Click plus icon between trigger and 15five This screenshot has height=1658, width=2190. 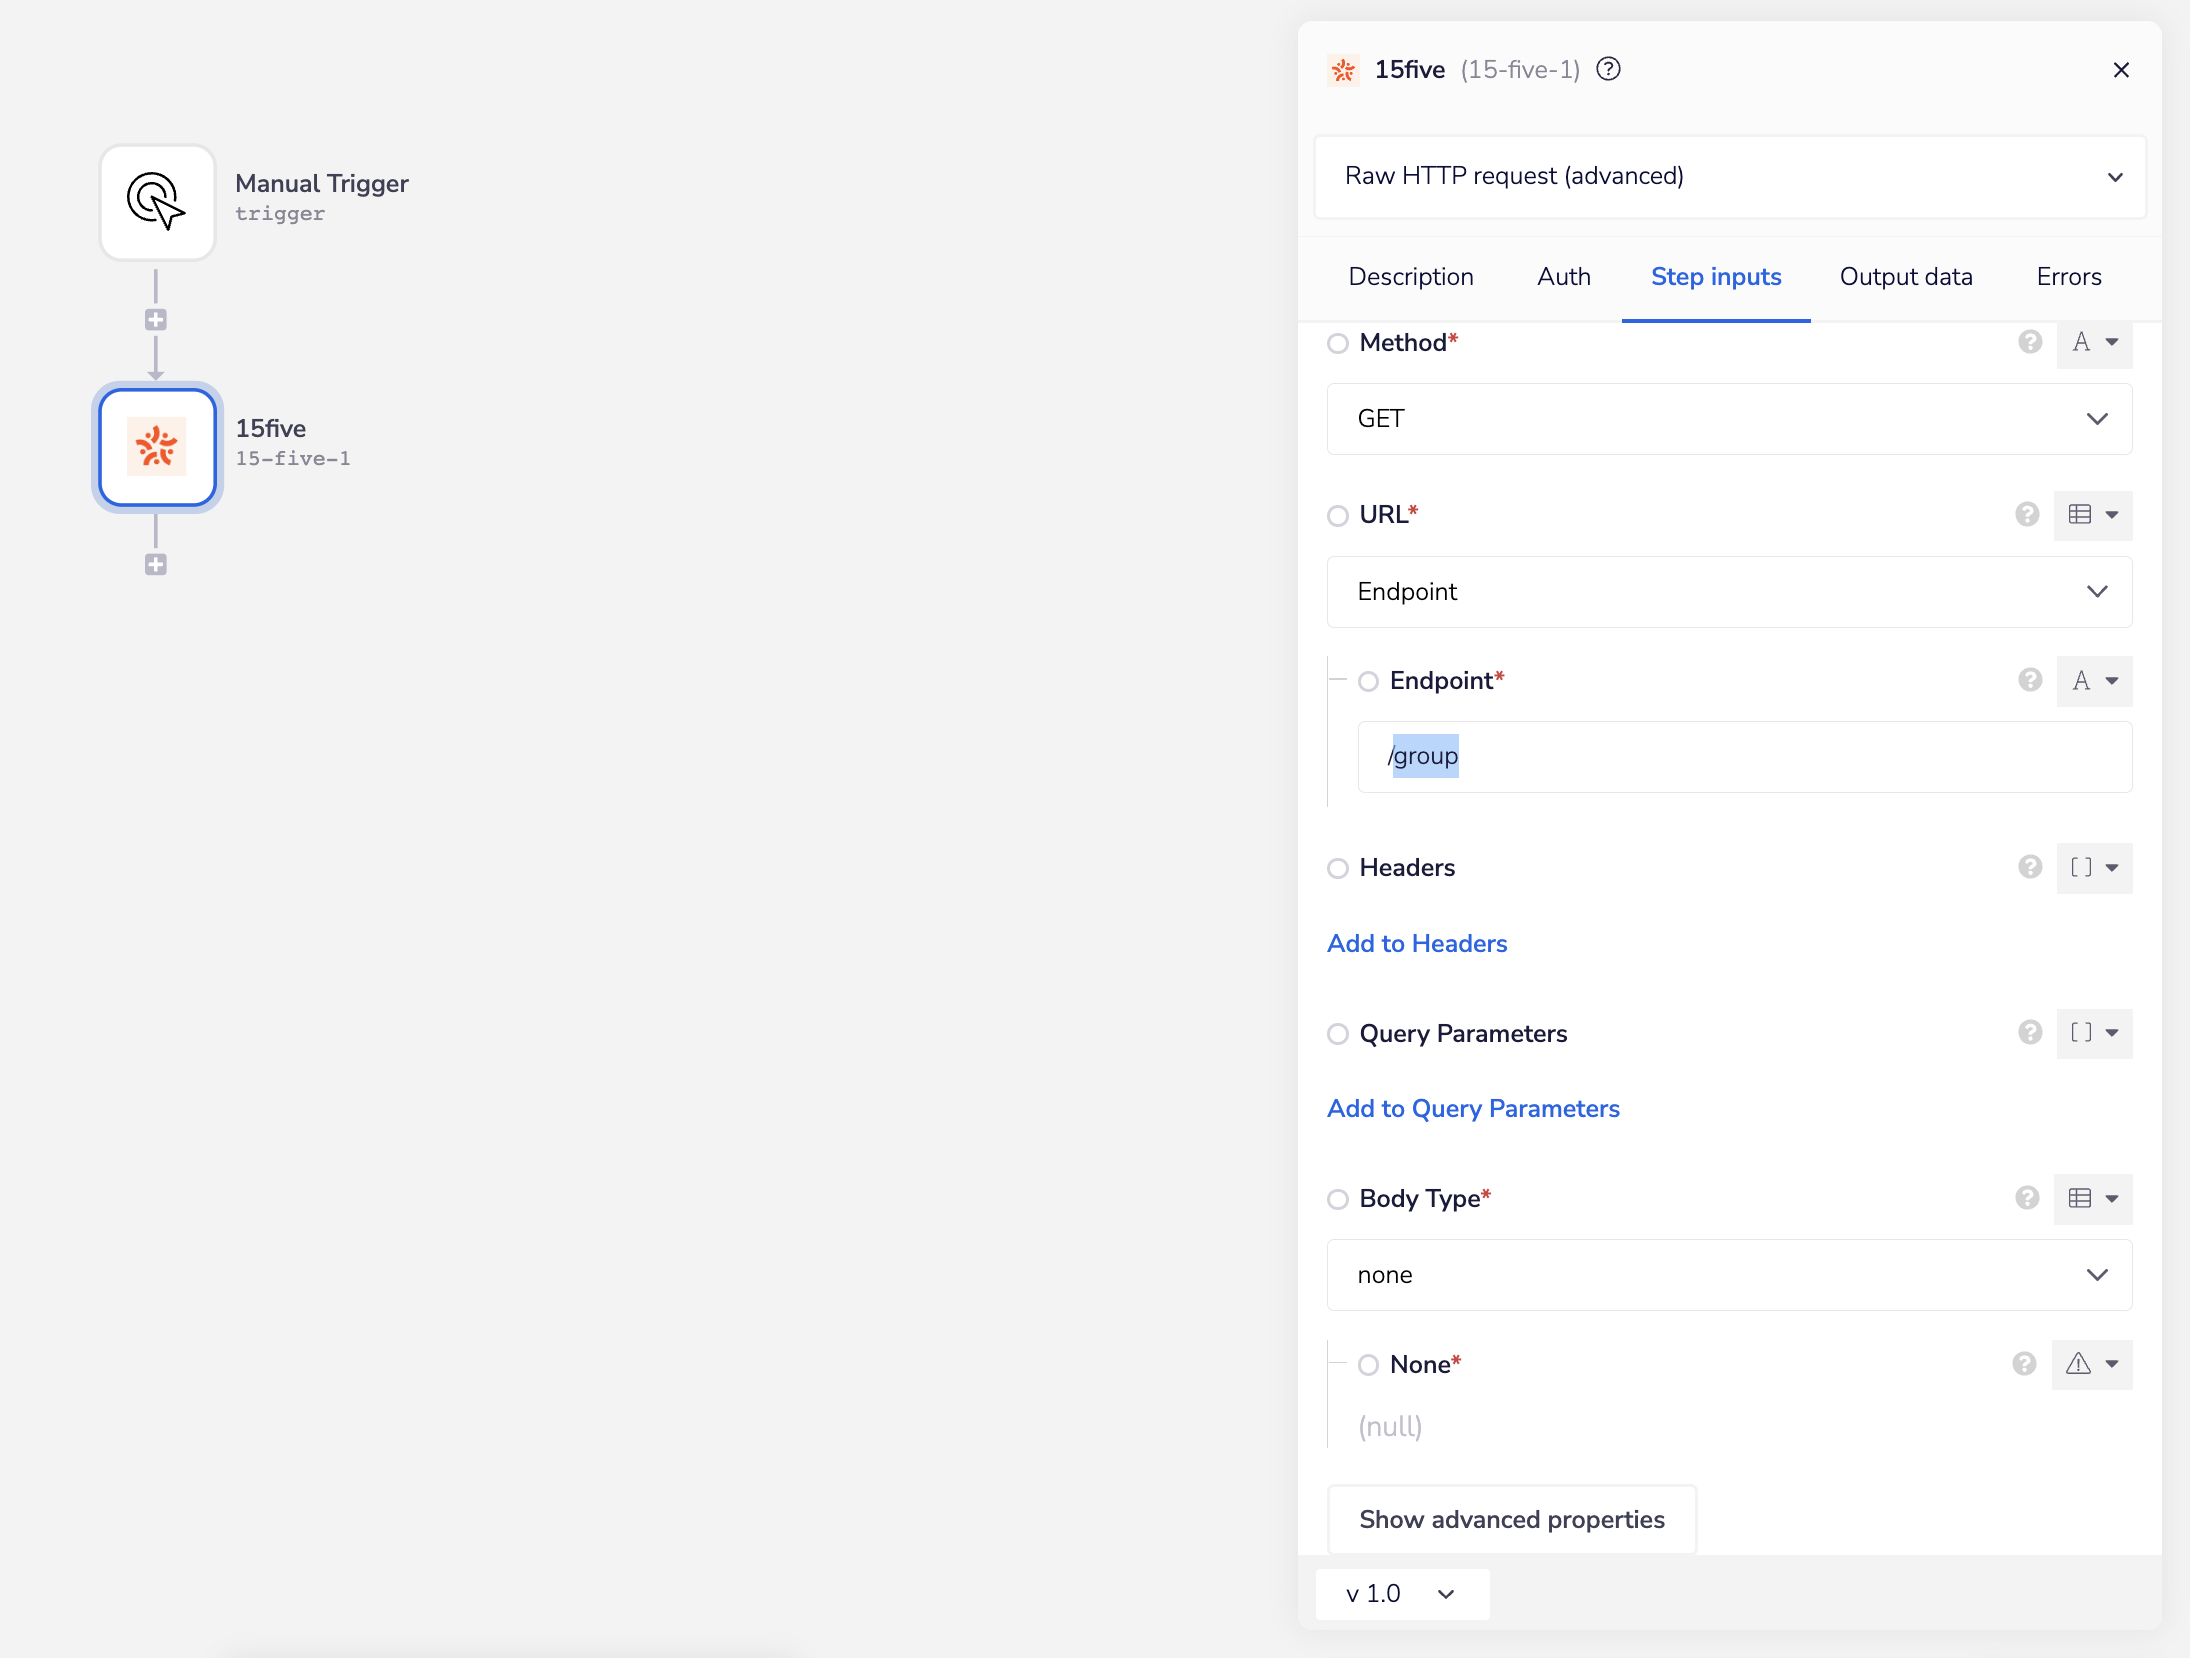[156, 320]
